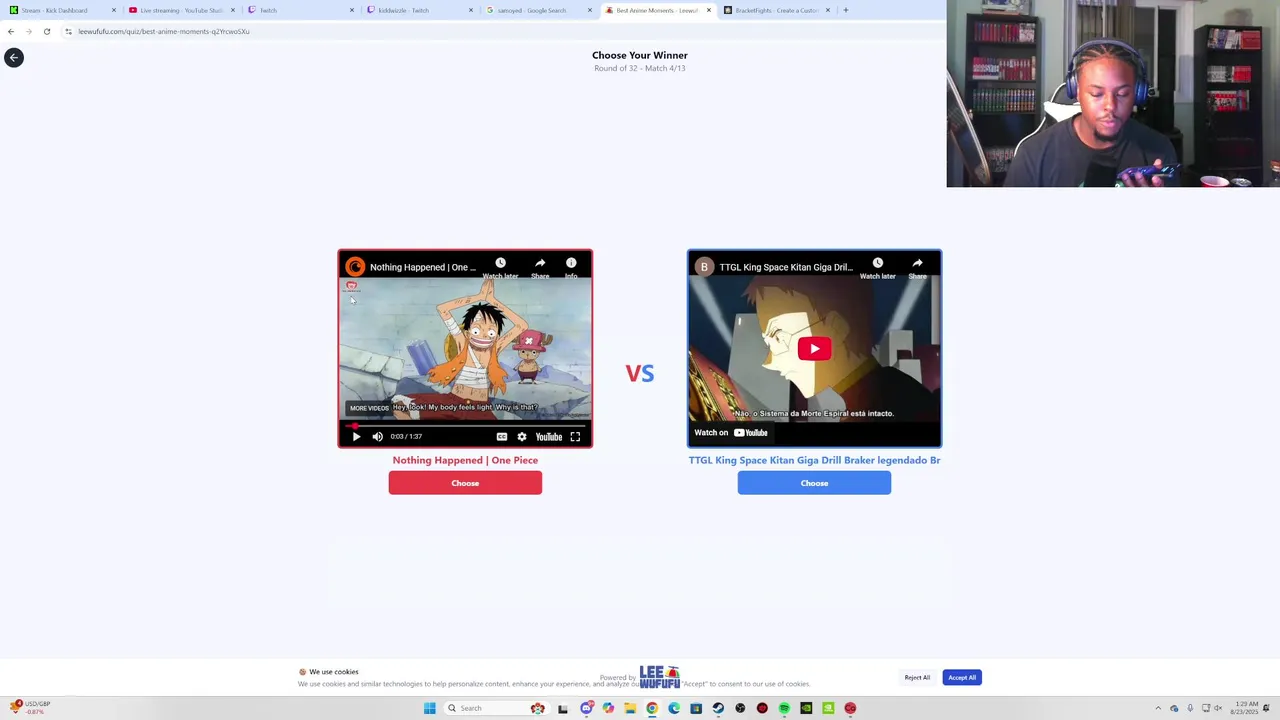Open Spotify from the taskbar
The image size is (1280, 720).
[x=784, y=708]
